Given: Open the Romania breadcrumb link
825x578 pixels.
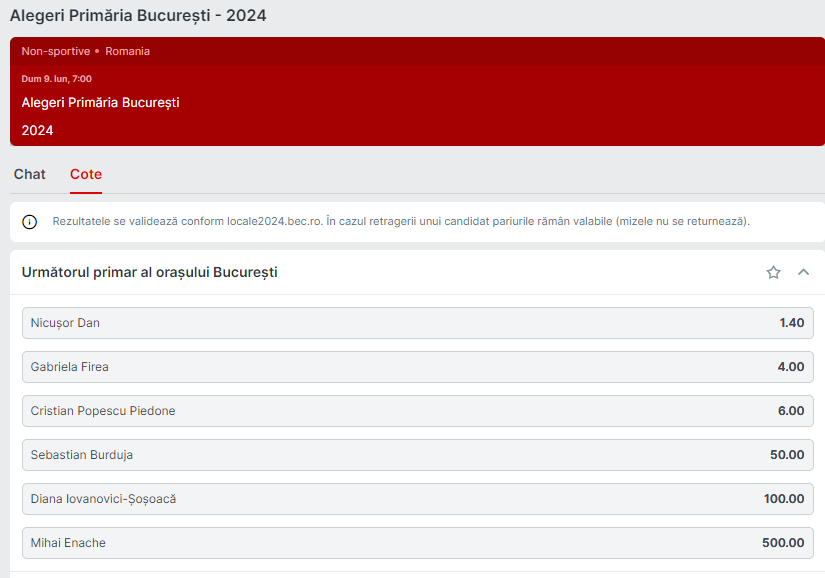Looking at the screenshot, I should click(x=127, y=51).
